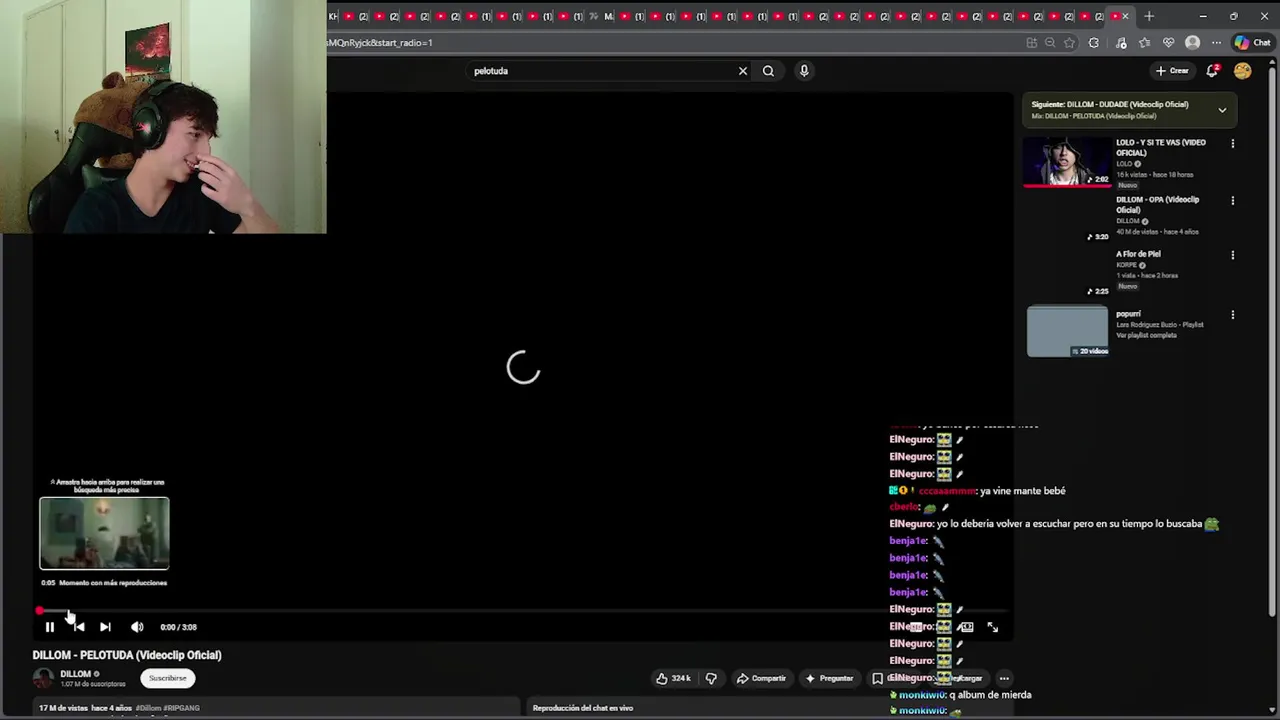1280x720 pixels.
Task: Click the video title 'DILLOM - PELOTUDA (Videoclip Oficial)'
Action: pos(127,655)
